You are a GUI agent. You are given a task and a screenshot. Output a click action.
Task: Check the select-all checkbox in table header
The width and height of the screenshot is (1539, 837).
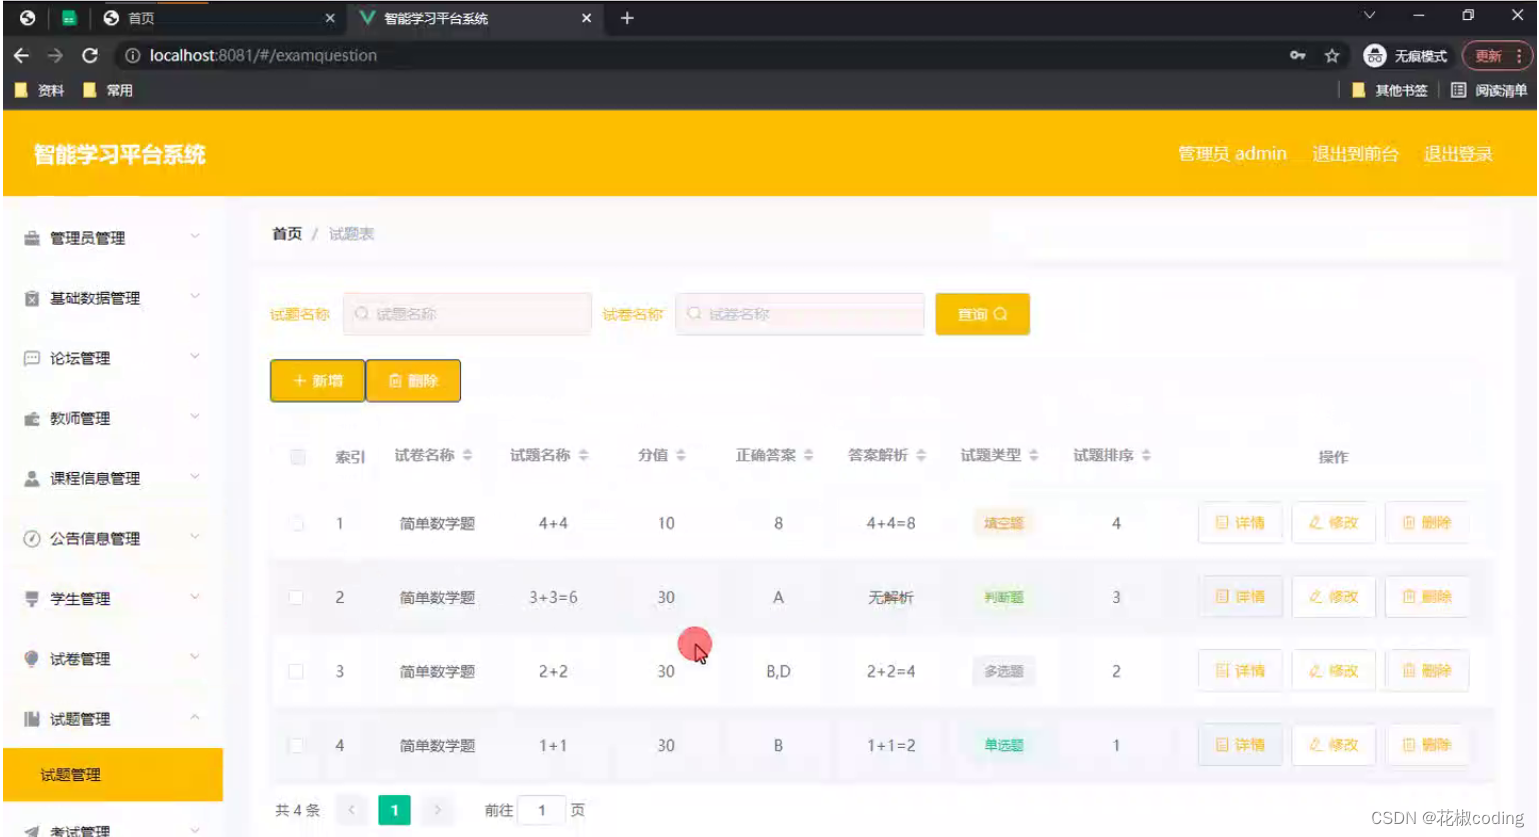pyautogui.click(x=297, y=457)
